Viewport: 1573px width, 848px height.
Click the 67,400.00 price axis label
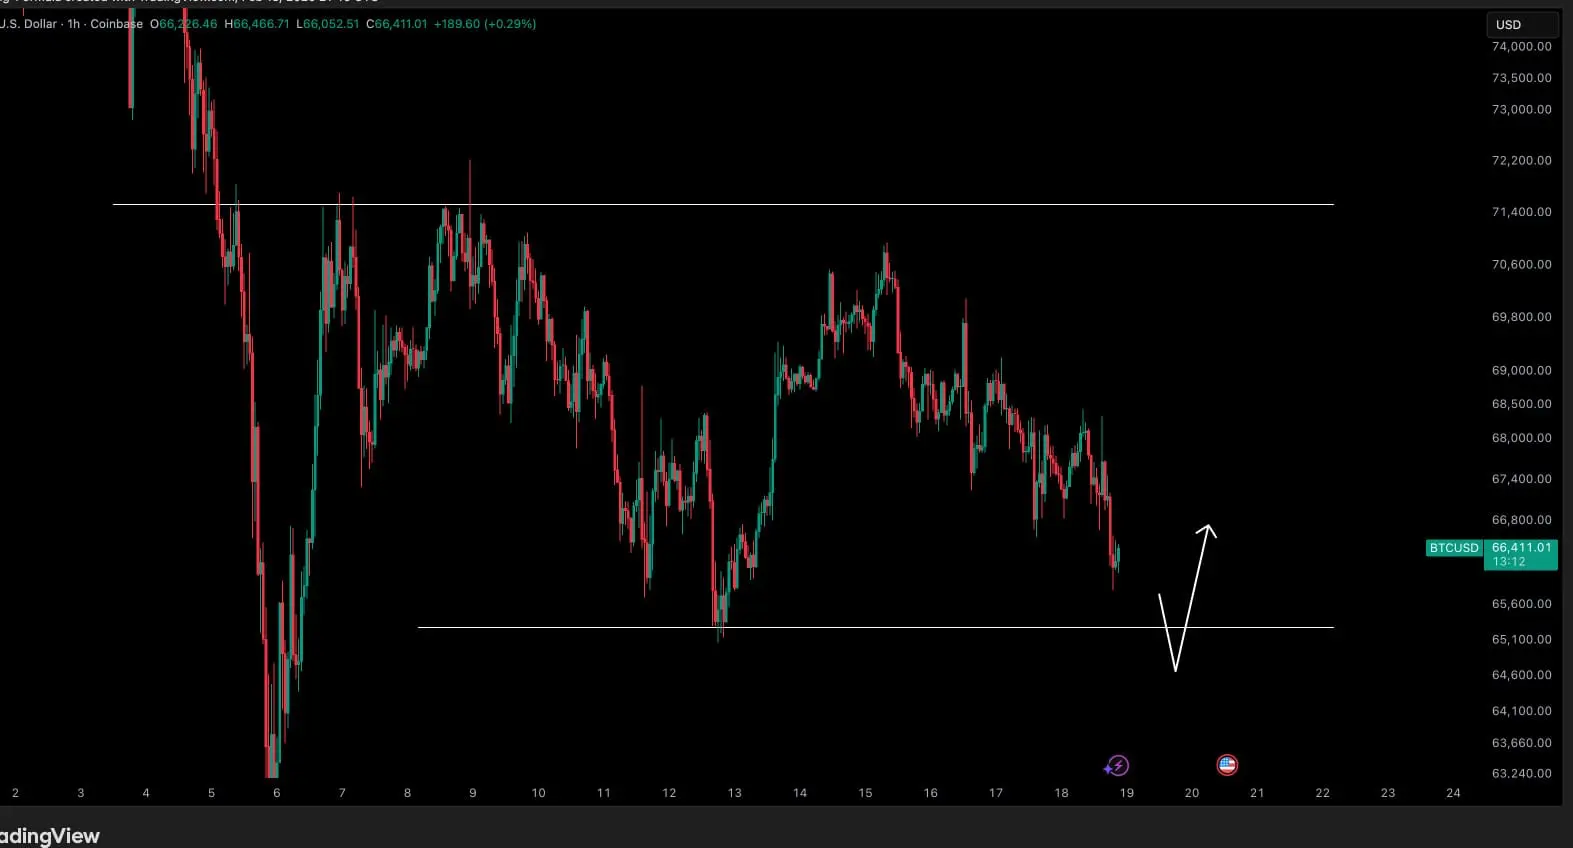(x=1521, y=480)
